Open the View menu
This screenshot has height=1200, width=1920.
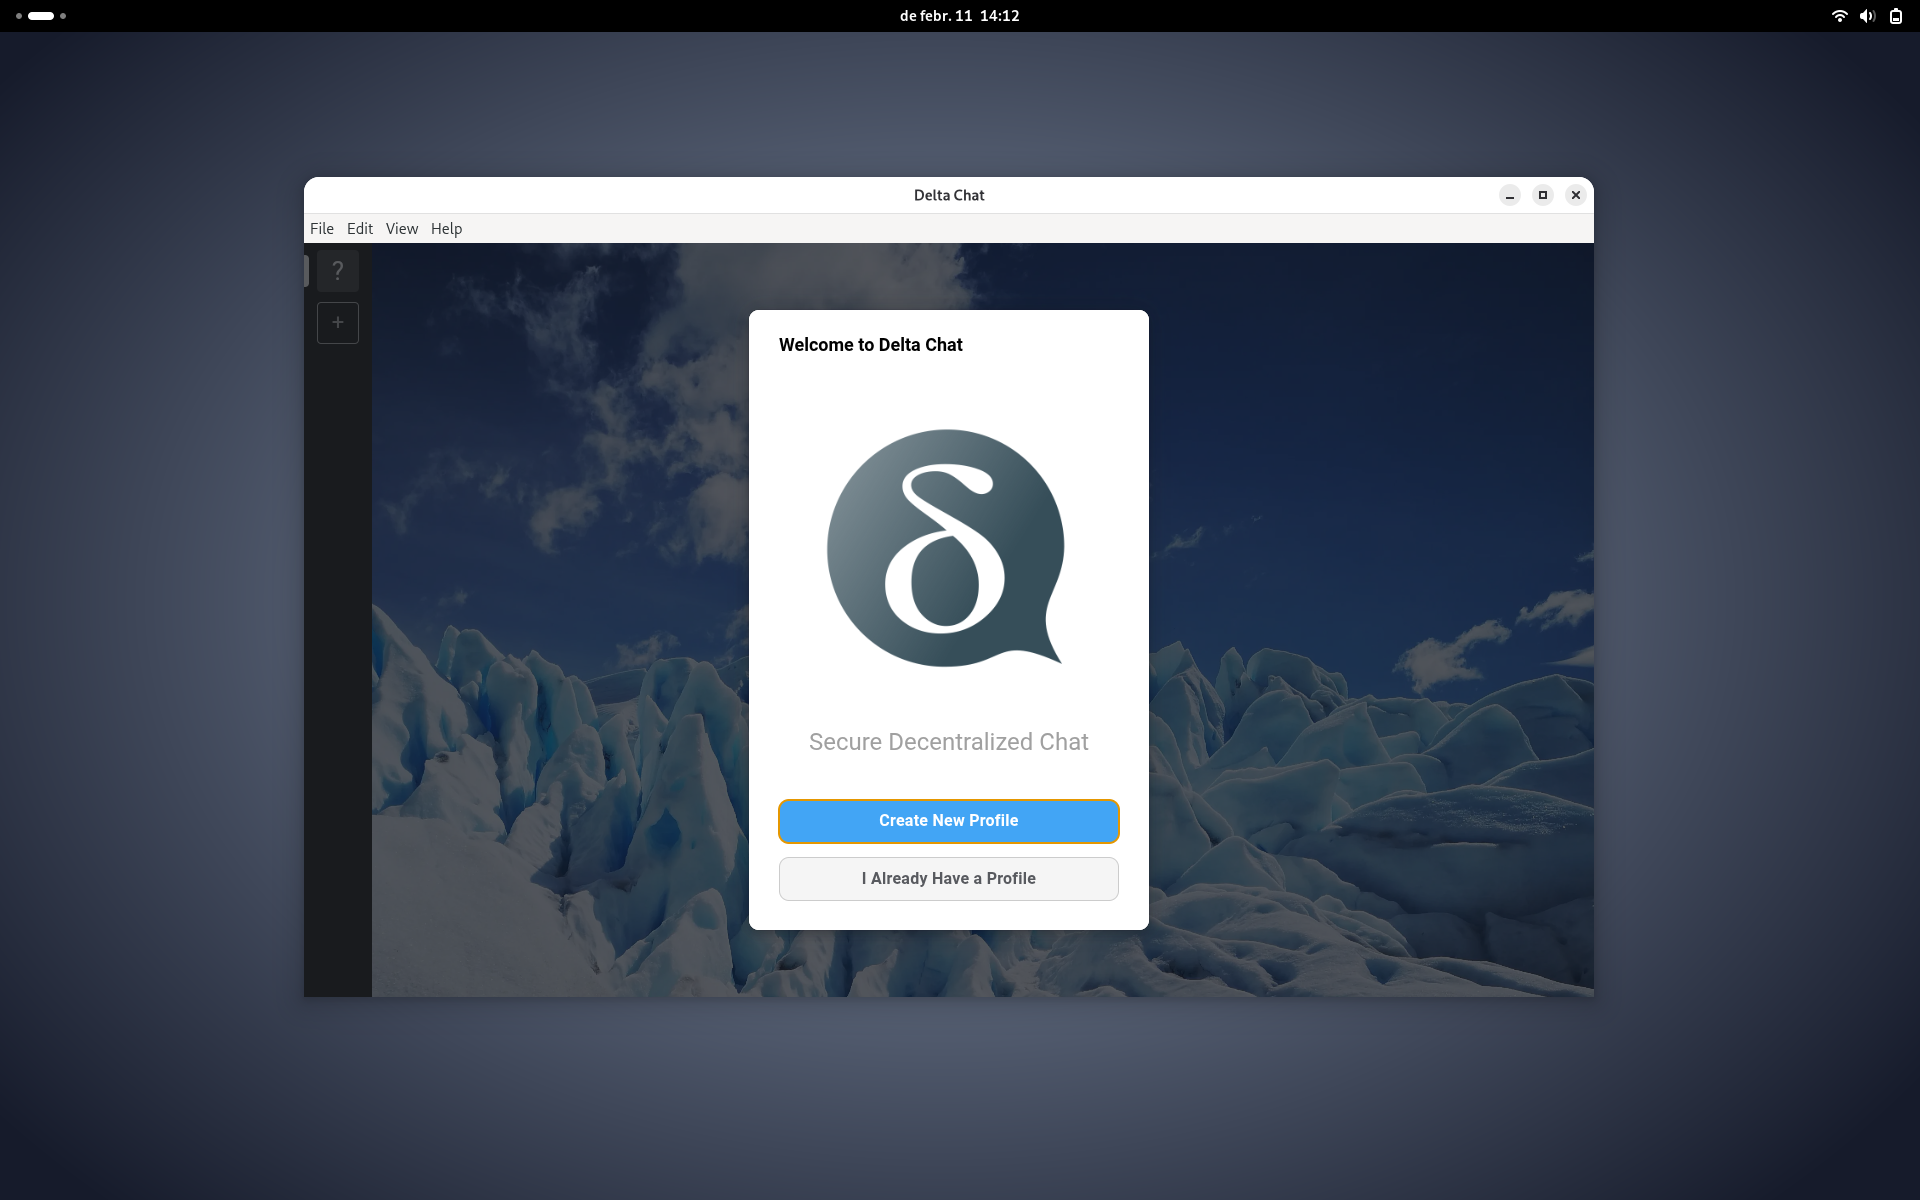pyautogui.click(x=402, y=228)
